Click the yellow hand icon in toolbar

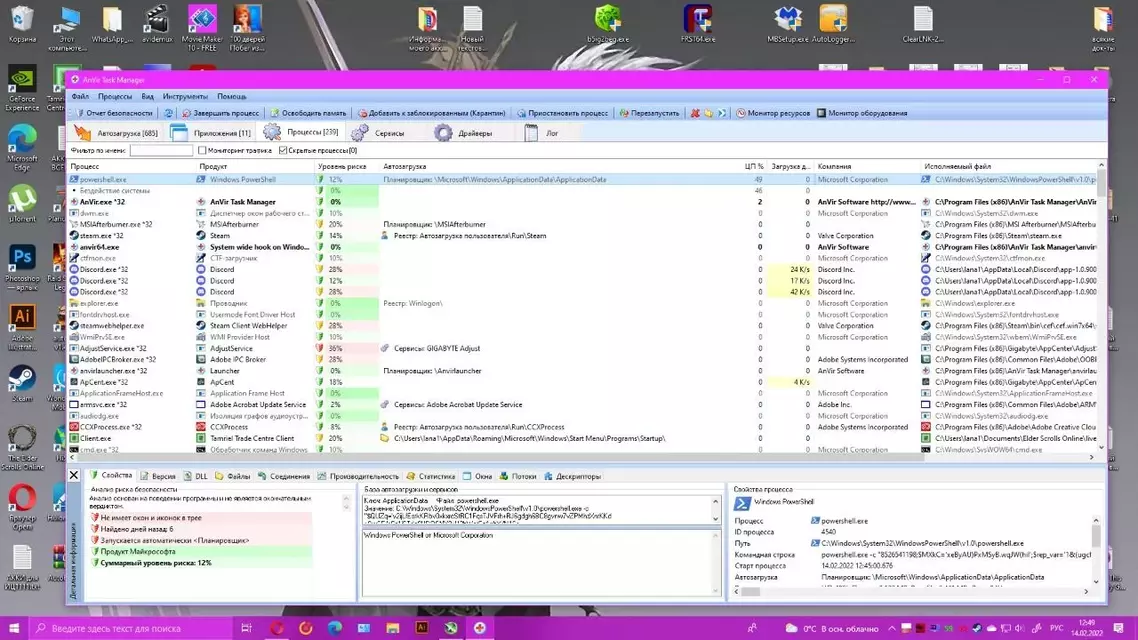point(708,113)
